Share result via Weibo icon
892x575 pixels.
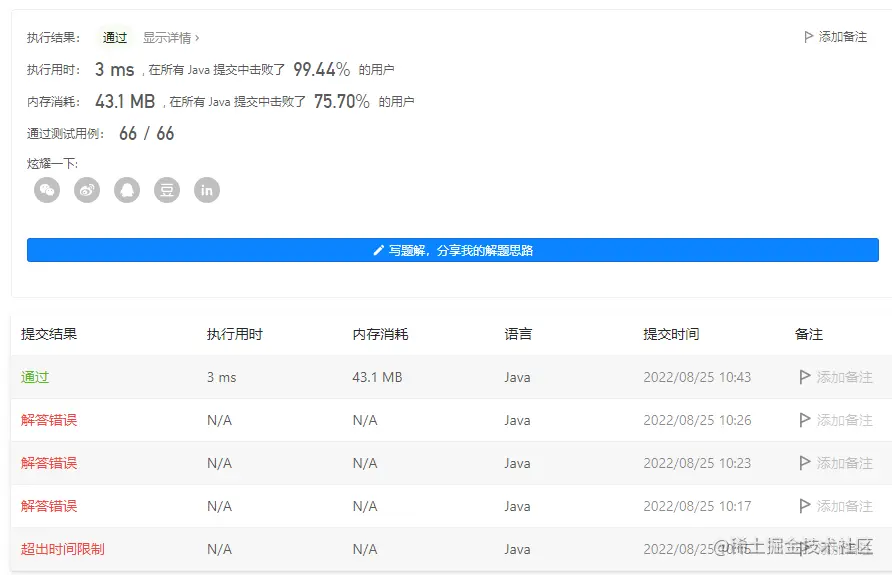point(87,190)
